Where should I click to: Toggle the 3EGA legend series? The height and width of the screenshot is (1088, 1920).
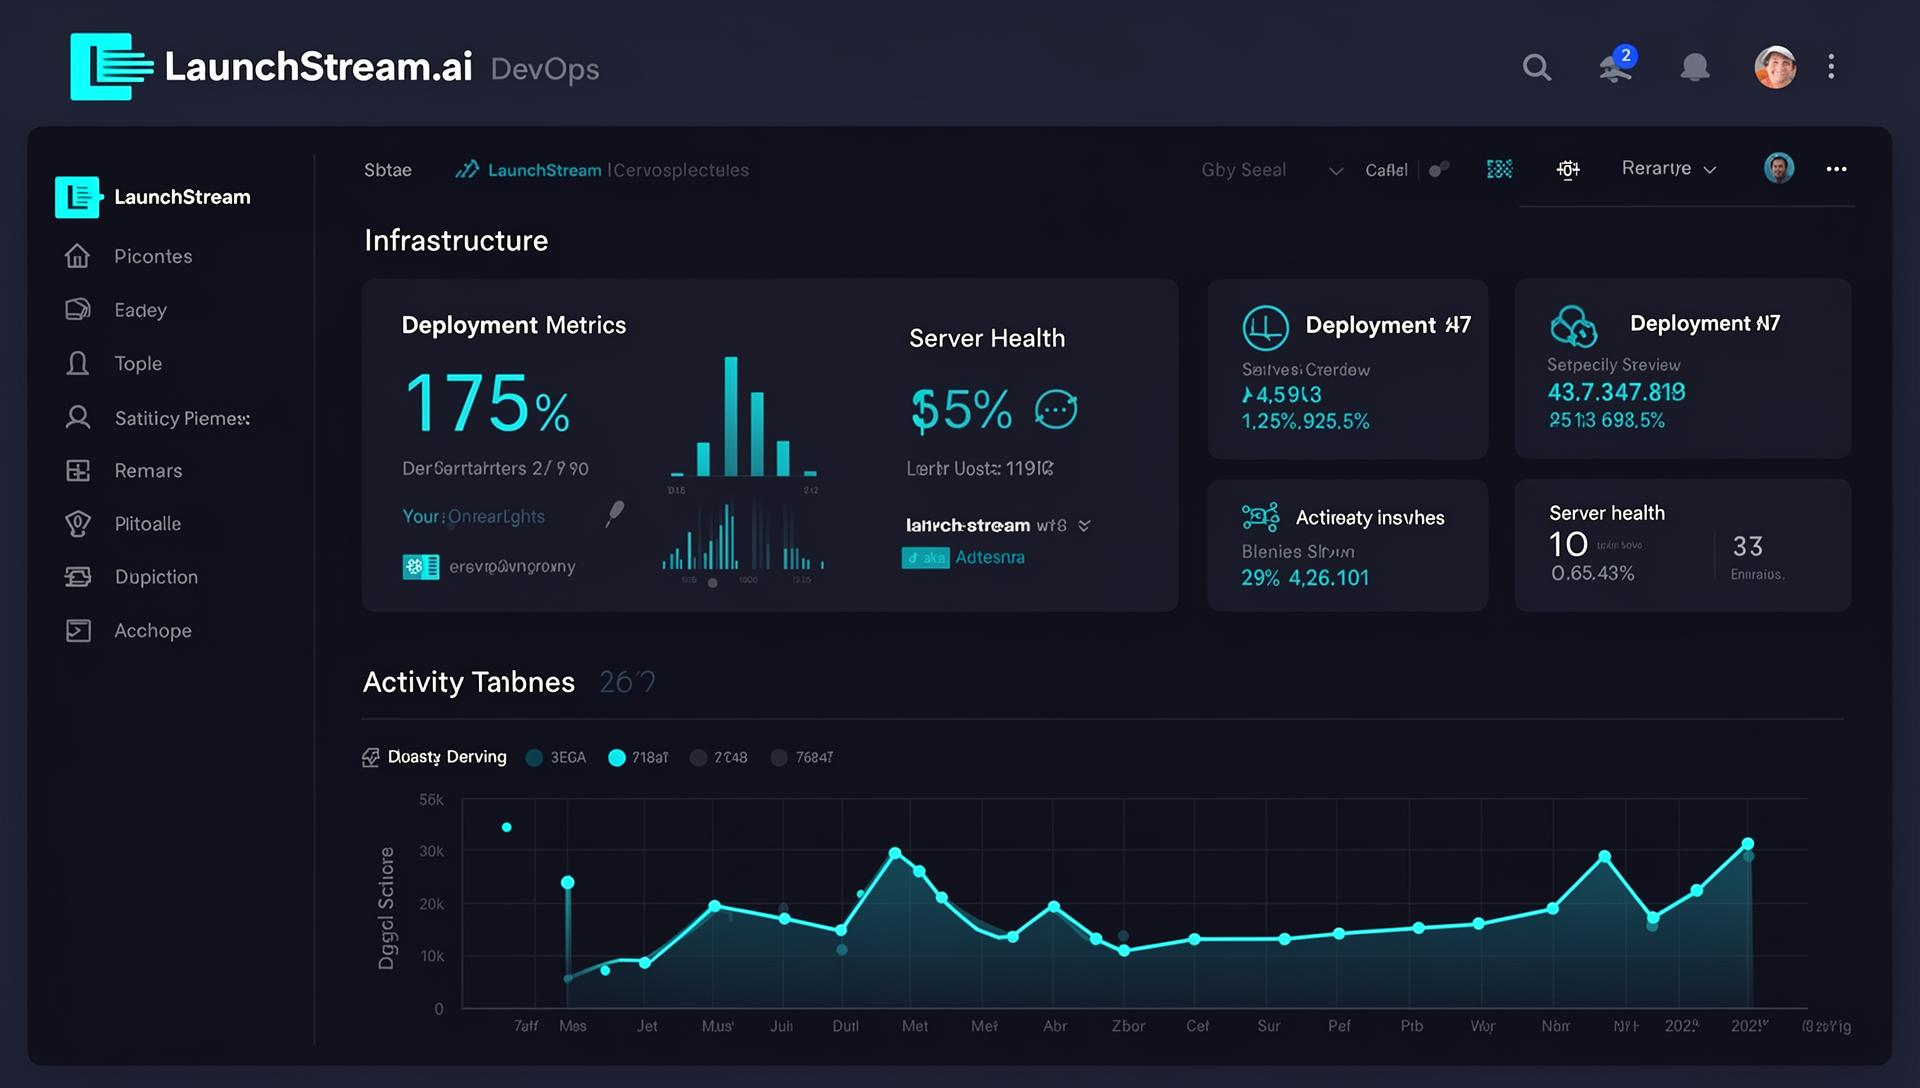[556, 758]
